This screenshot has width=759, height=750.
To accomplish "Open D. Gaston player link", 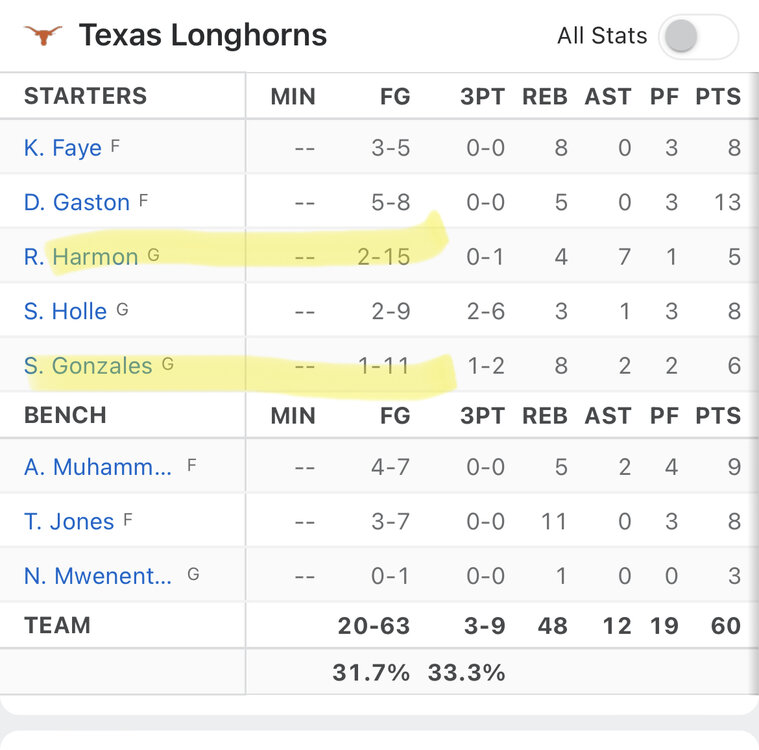I will coord(77,202).
